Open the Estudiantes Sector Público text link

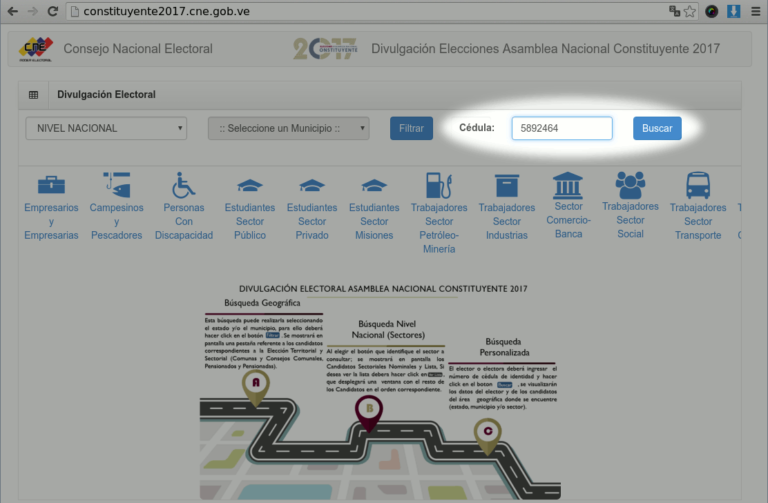click(250, 221)
